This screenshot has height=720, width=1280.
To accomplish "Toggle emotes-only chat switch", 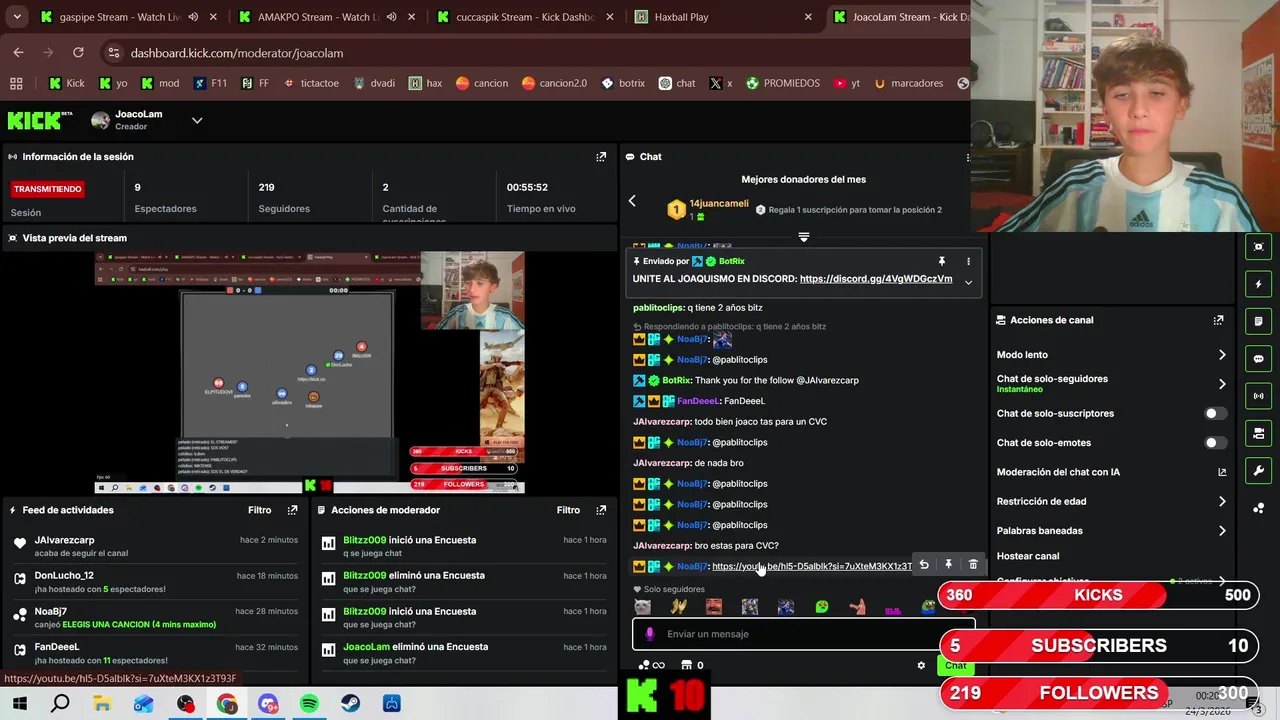I will click(x=1214, y=443).
